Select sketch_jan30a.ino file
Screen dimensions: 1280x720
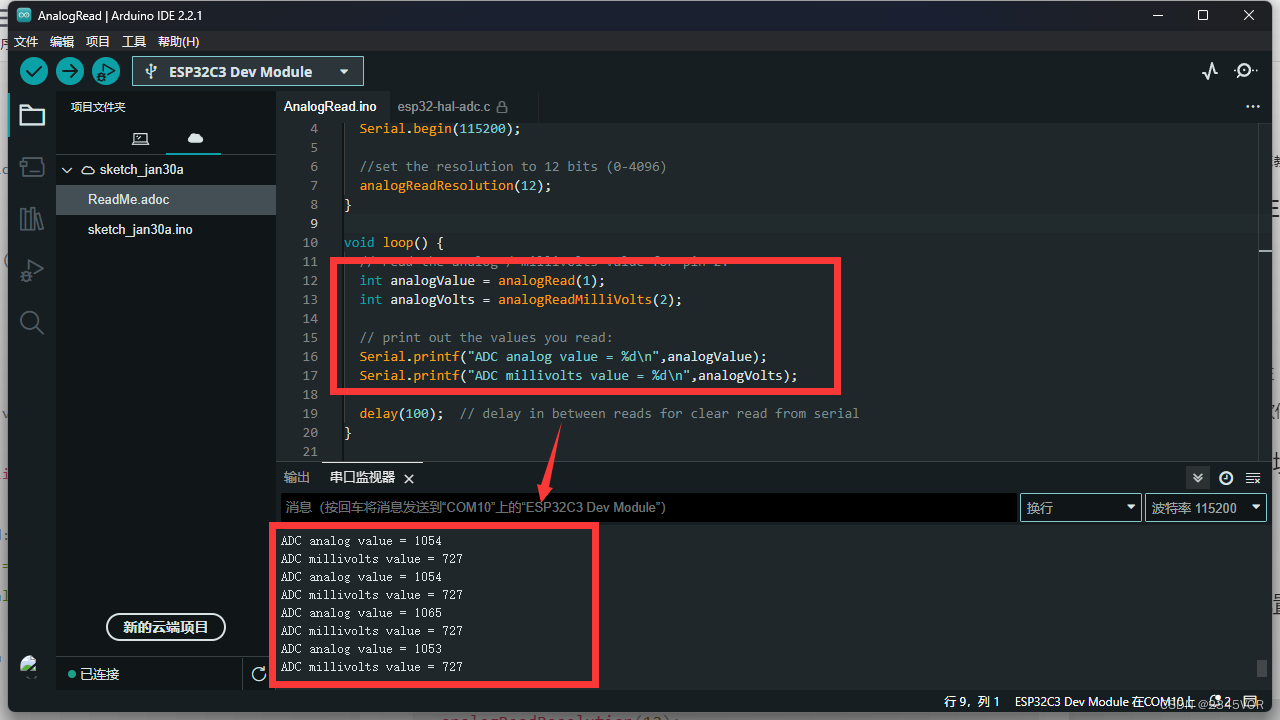click(166, 230)
